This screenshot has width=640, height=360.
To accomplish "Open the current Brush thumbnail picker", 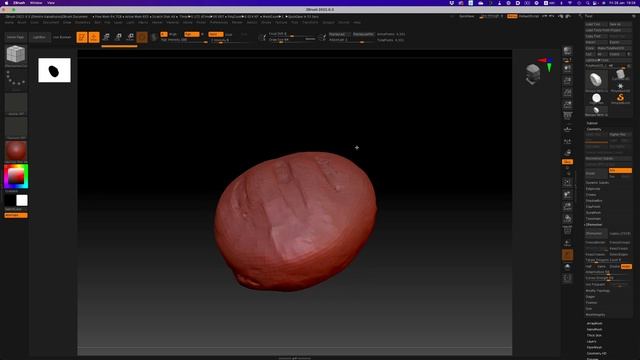I will pos(16,56).
